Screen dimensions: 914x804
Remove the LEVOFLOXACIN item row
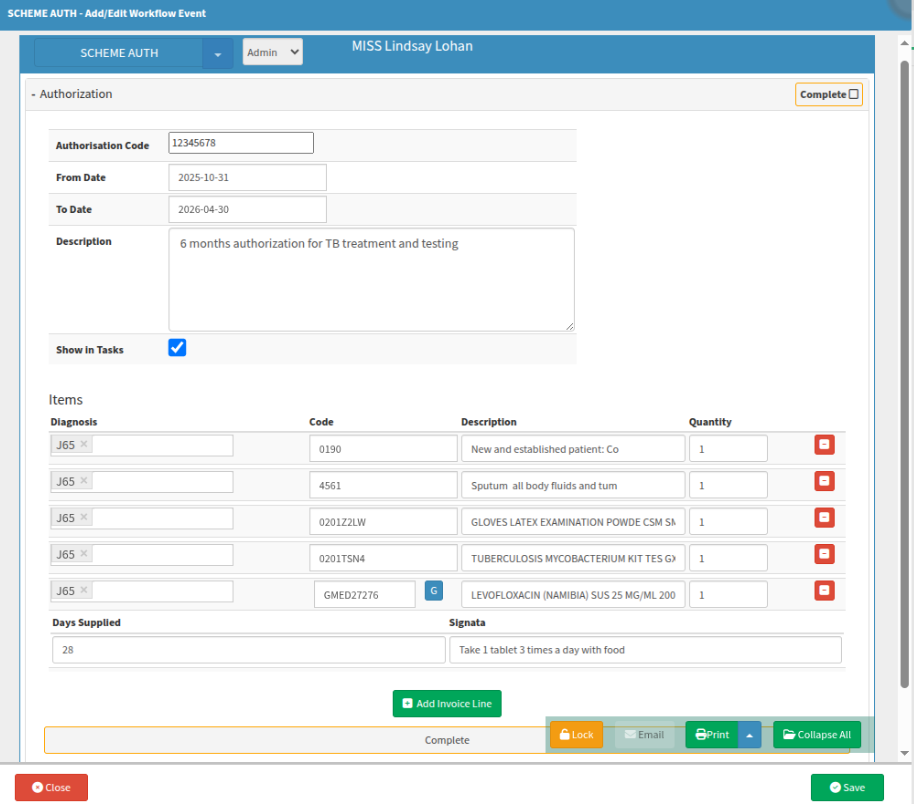tap(824, 591)
